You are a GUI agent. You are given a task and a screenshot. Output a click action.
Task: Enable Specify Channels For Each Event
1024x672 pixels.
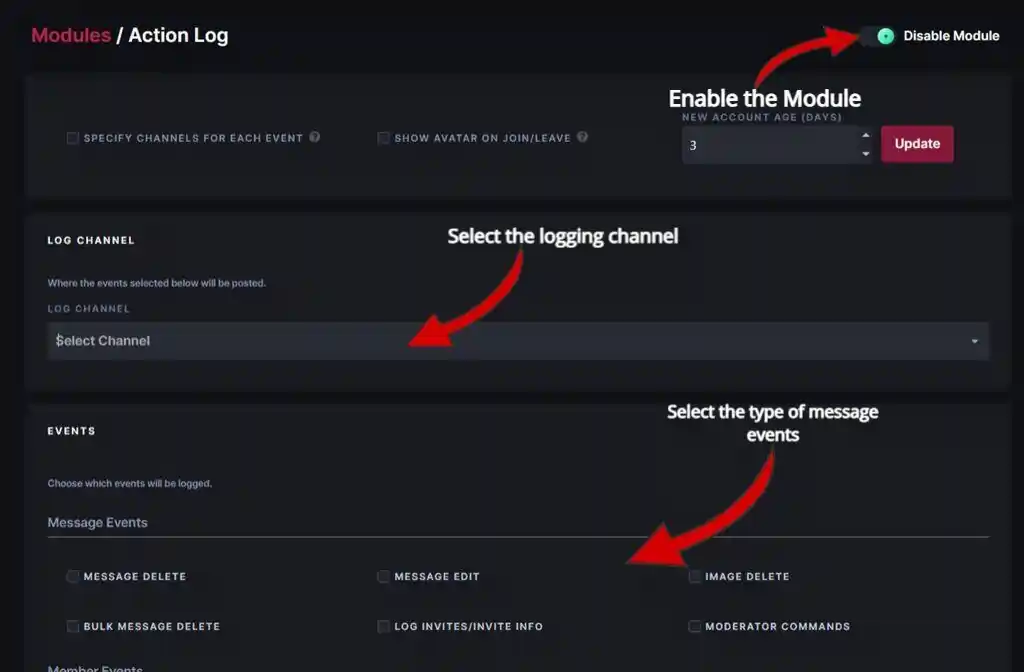coord(73,138)
